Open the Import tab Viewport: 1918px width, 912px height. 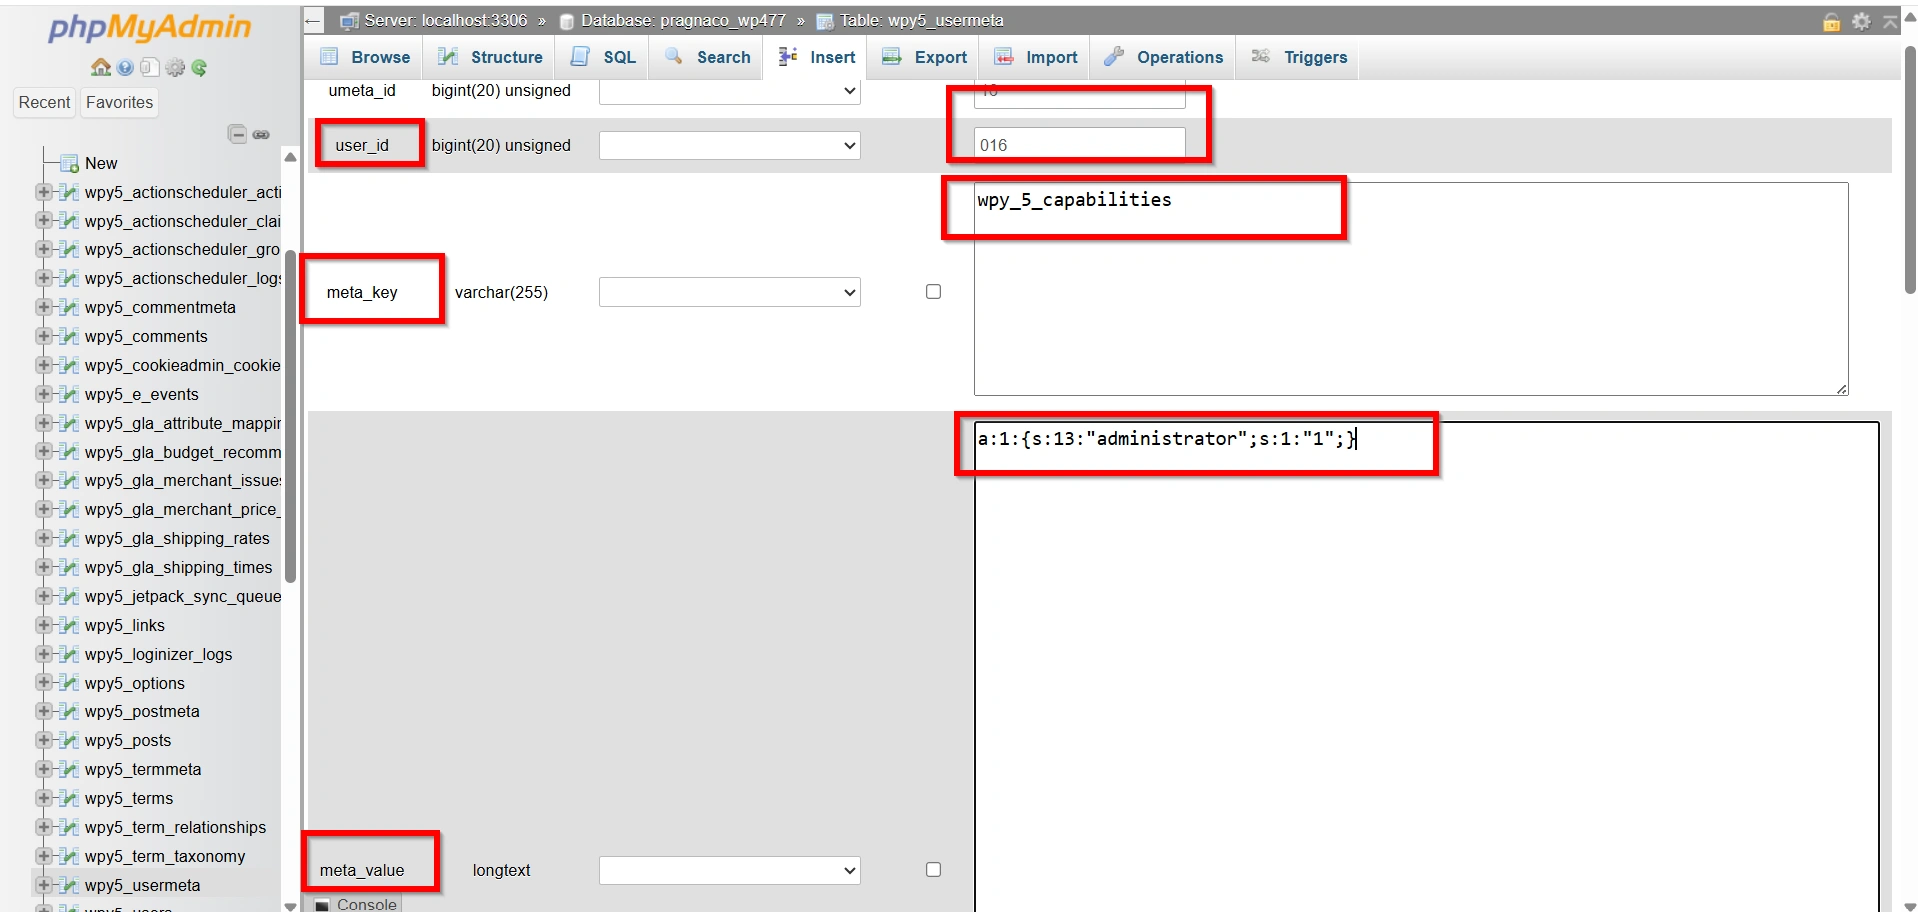tap(1035, 57)
